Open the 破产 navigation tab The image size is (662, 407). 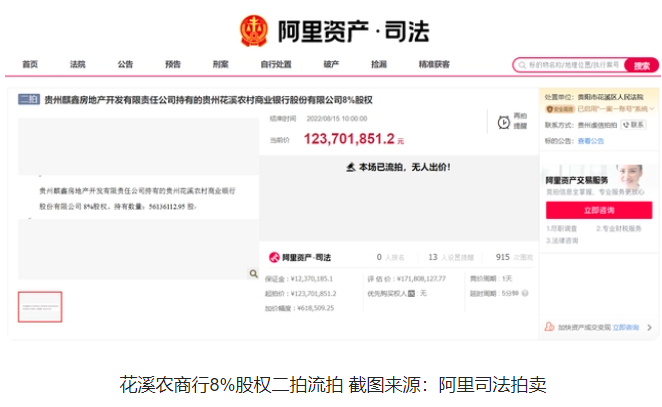pyautogui.click(x=331, y=64)
